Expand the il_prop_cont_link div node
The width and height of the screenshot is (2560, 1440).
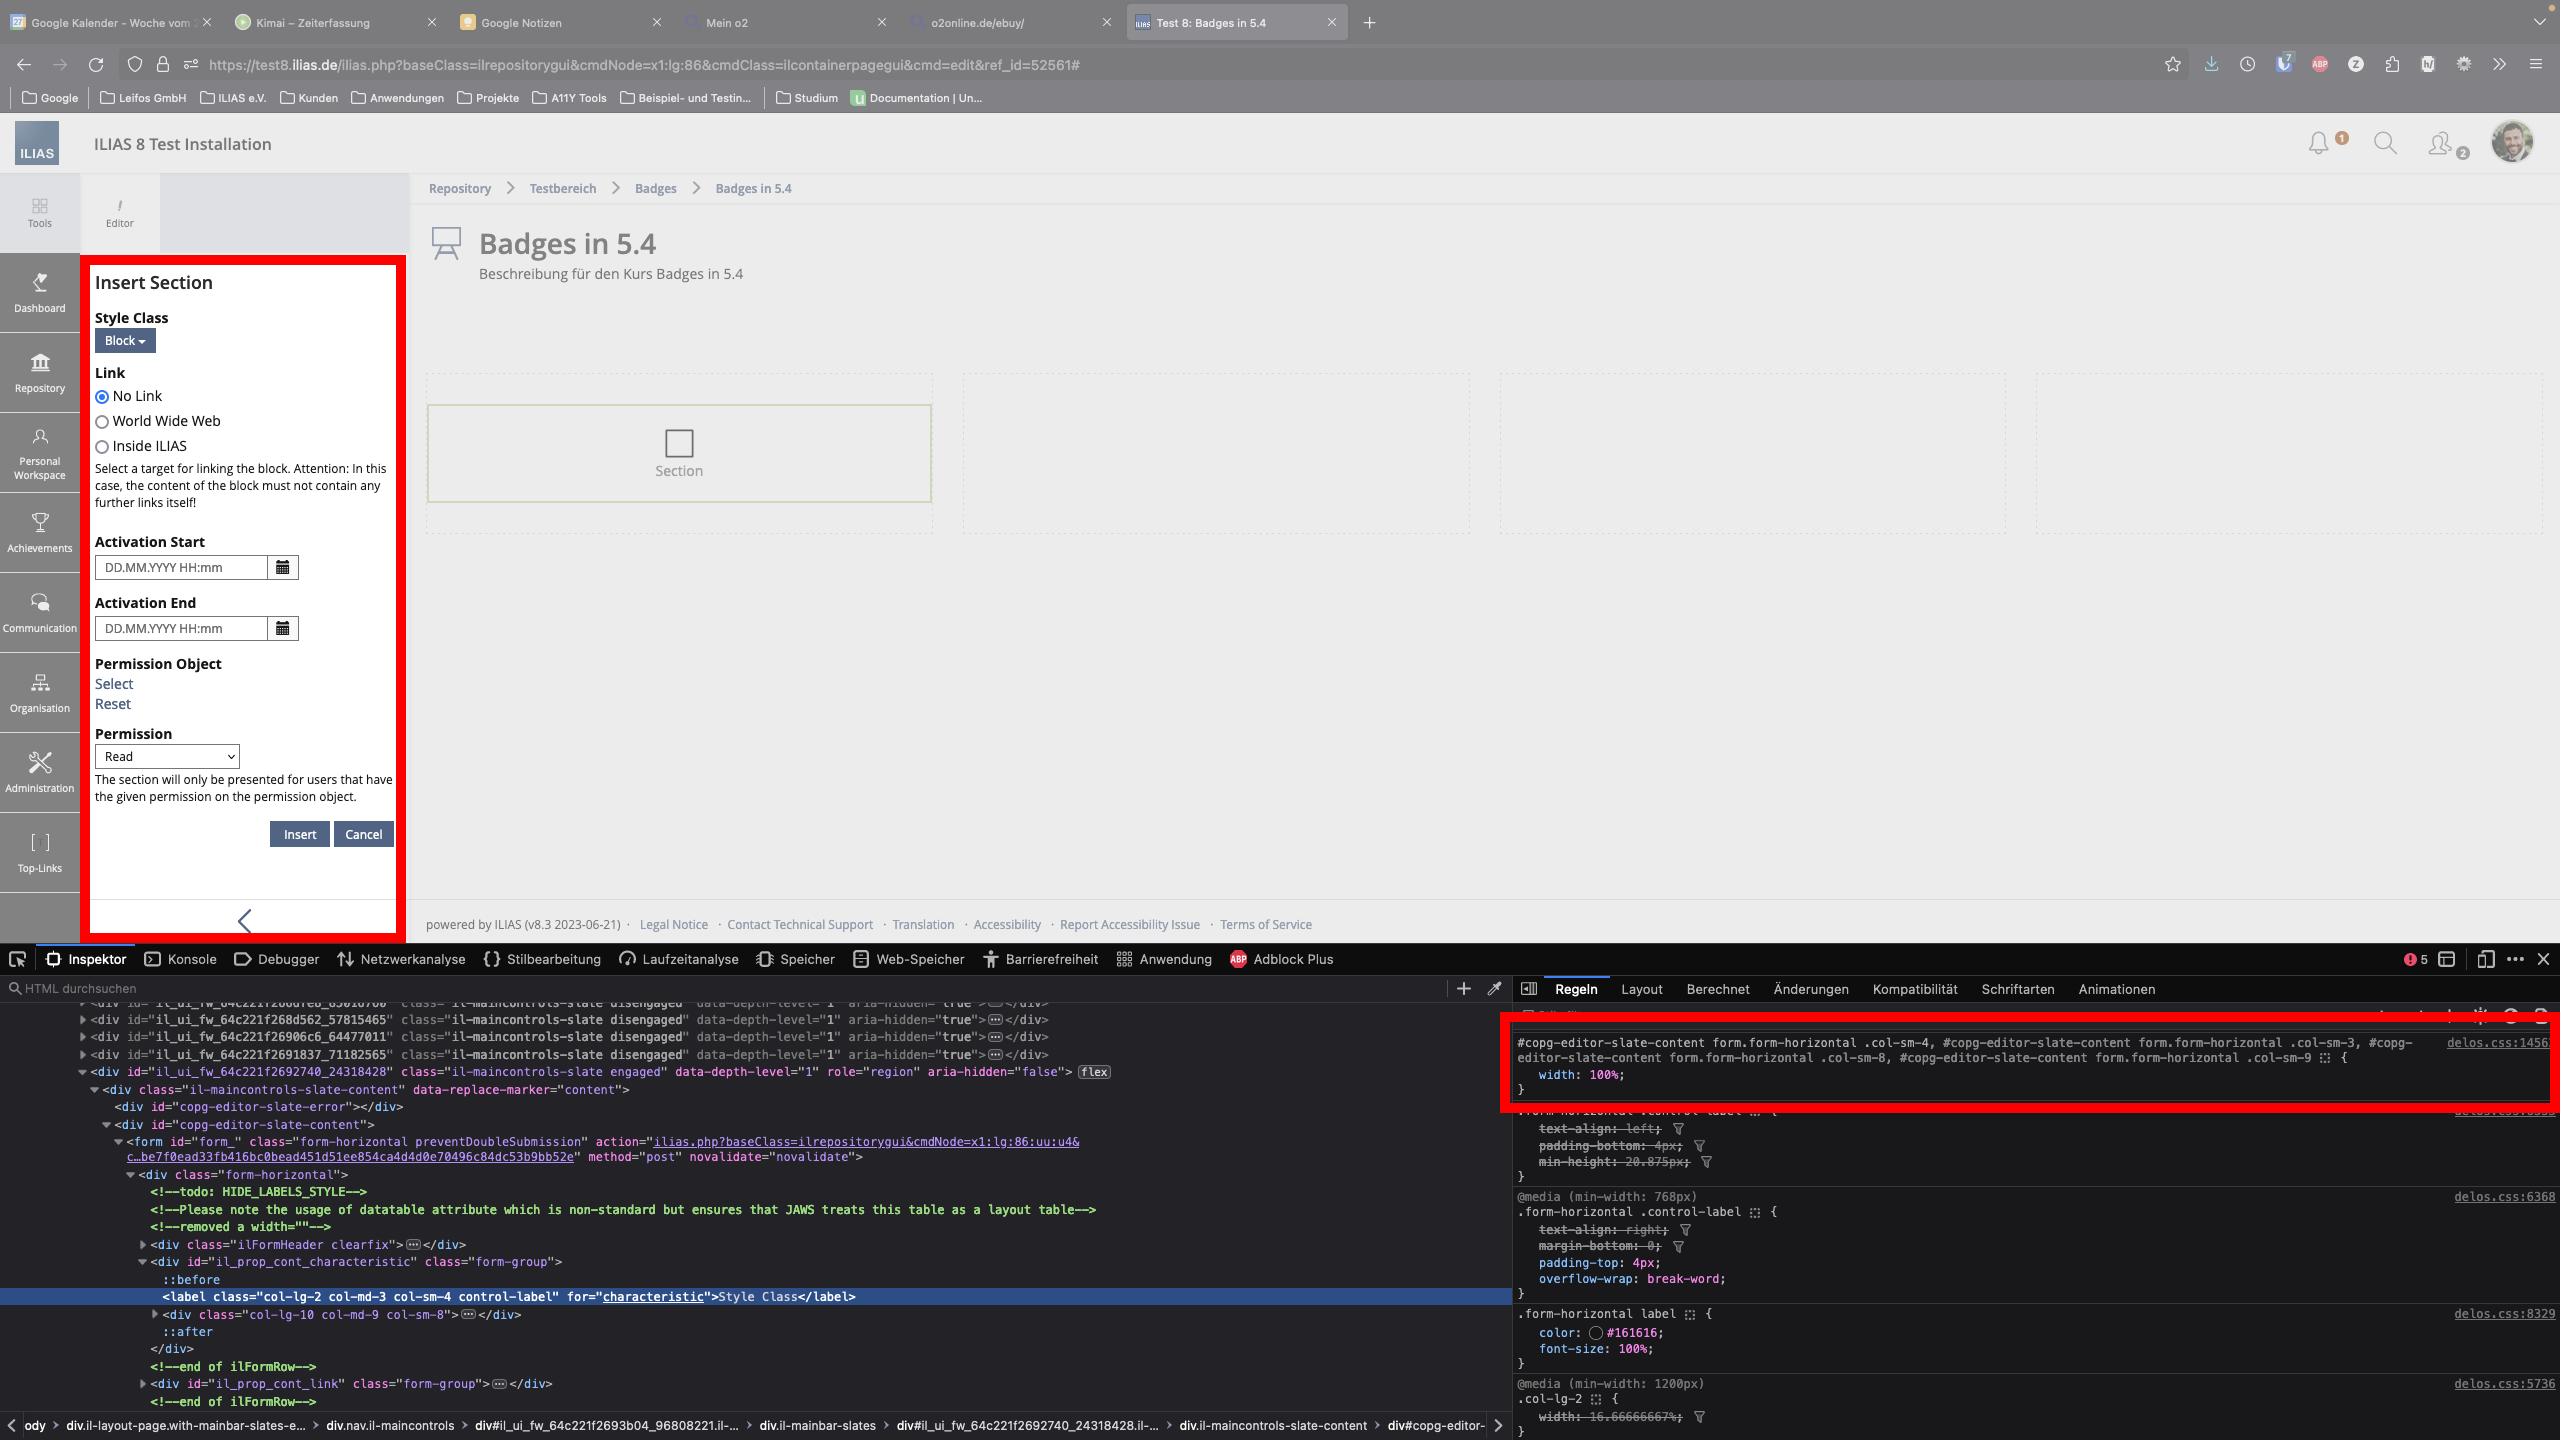(x=143, y=1384)
